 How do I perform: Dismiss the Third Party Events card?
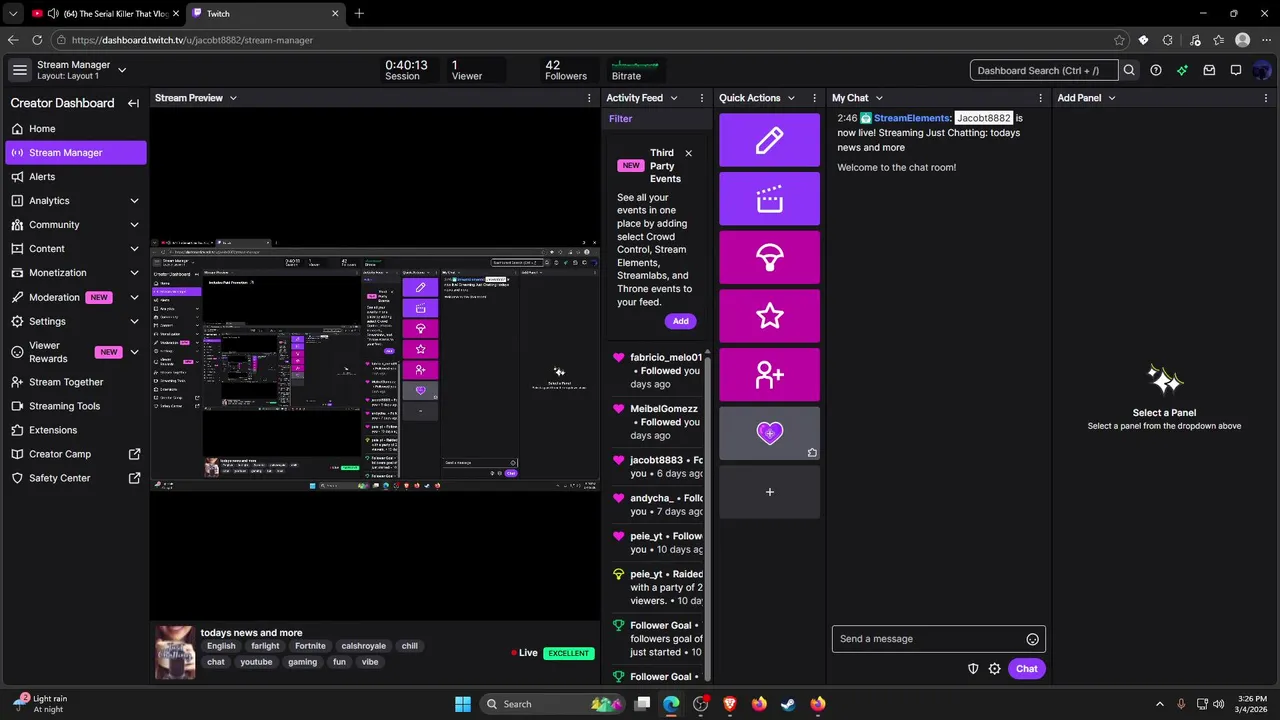tap(688, 153)
